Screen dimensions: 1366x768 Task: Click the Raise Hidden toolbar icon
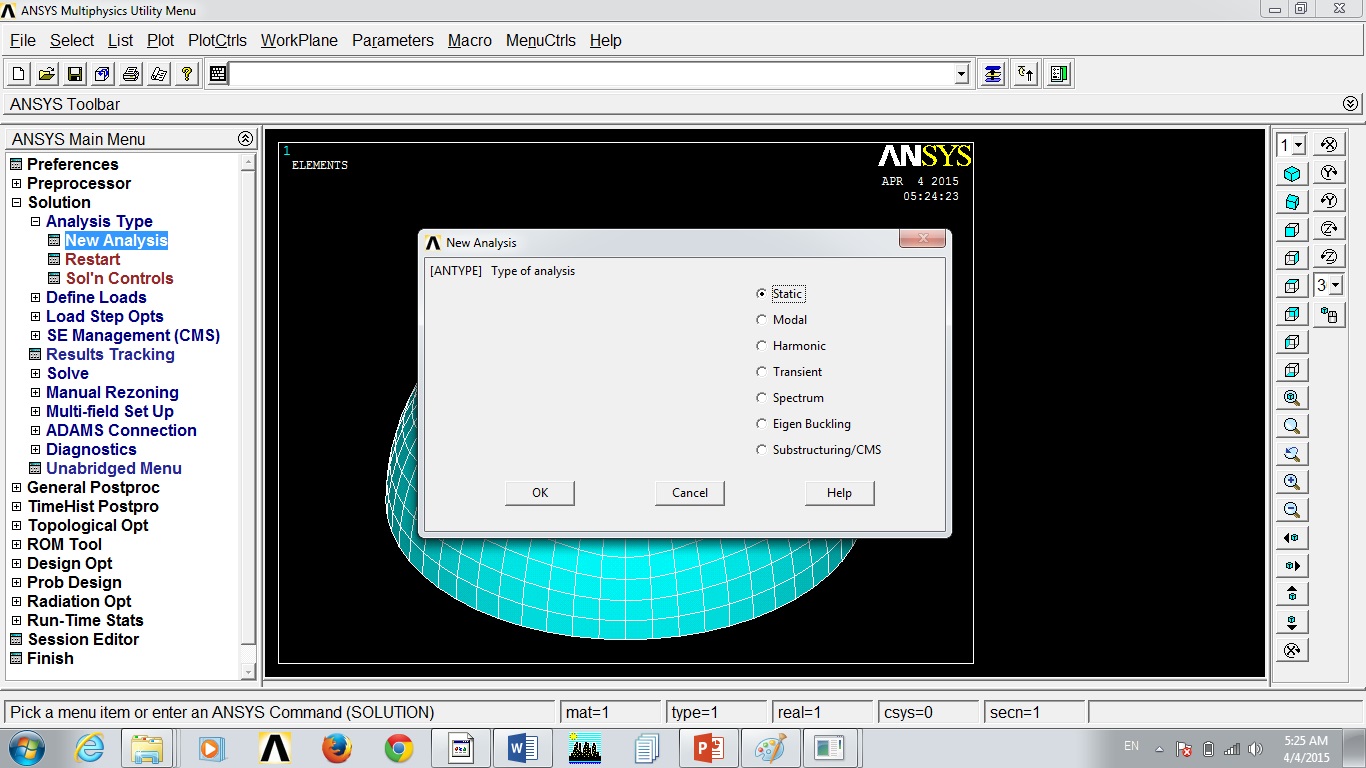992,74
